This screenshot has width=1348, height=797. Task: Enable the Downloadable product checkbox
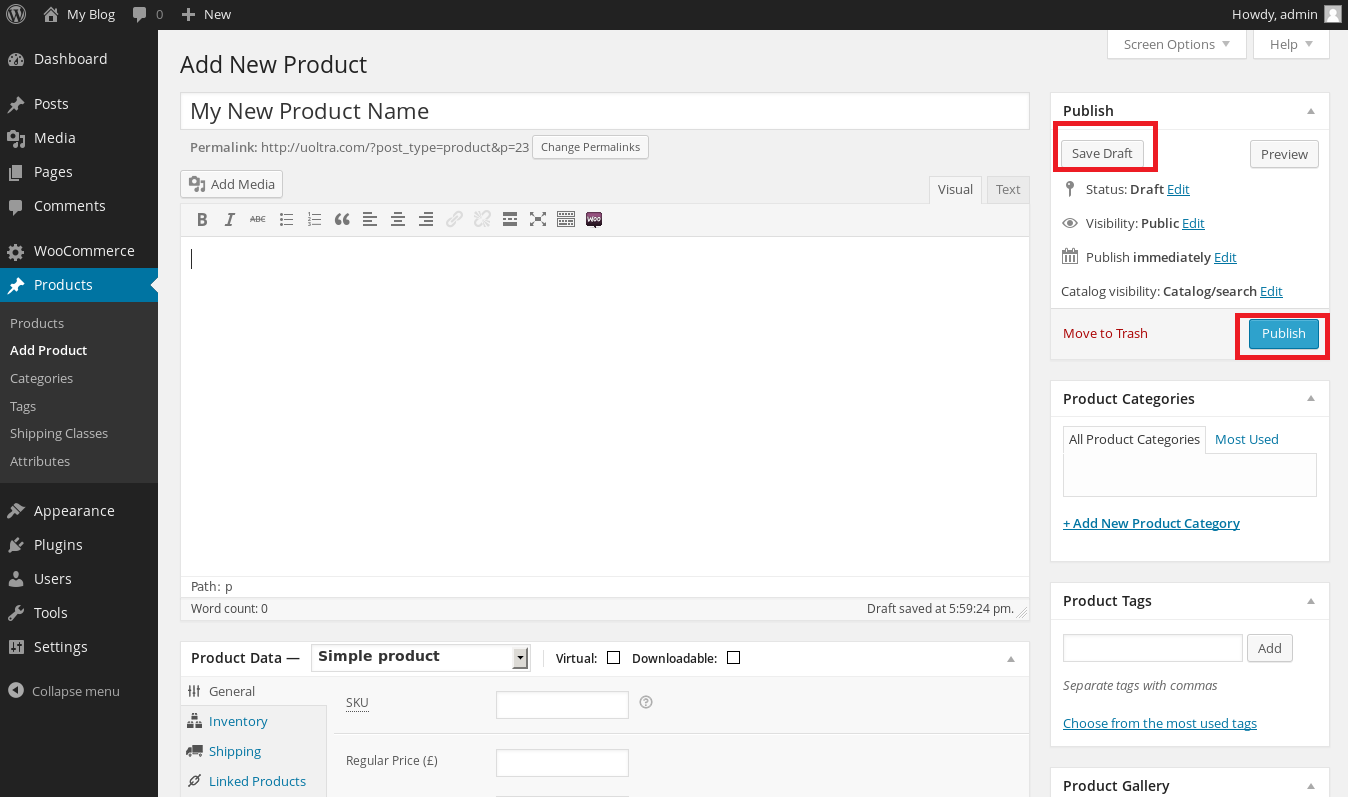733,657
